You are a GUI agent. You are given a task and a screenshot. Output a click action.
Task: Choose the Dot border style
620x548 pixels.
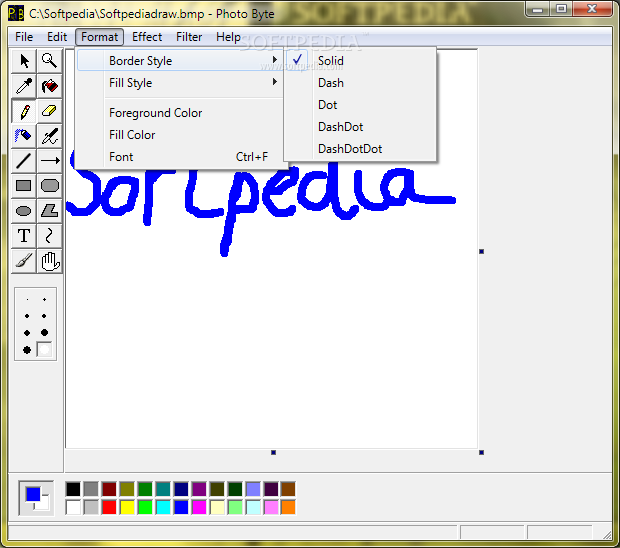click(360, 105)
